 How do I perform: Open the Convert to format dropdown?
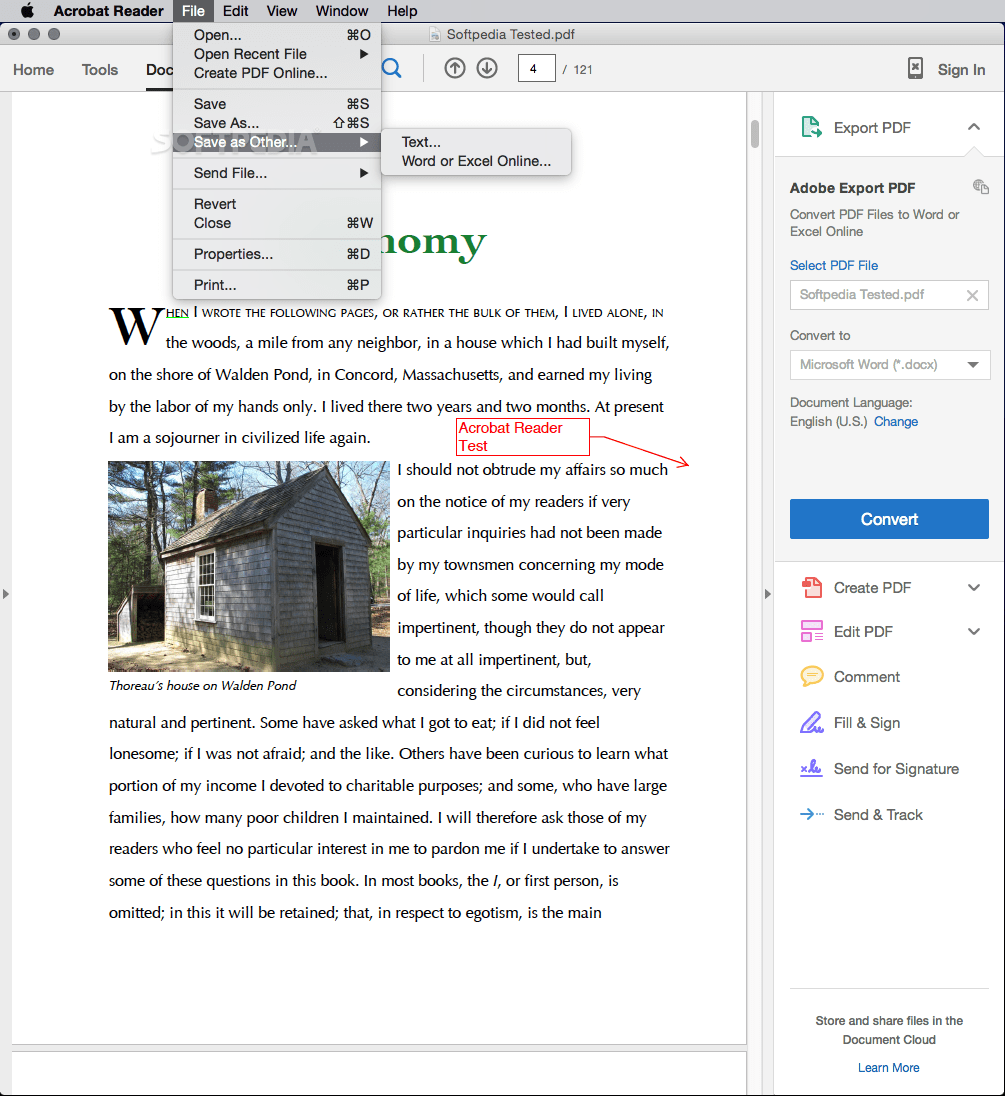coord(890,365)
